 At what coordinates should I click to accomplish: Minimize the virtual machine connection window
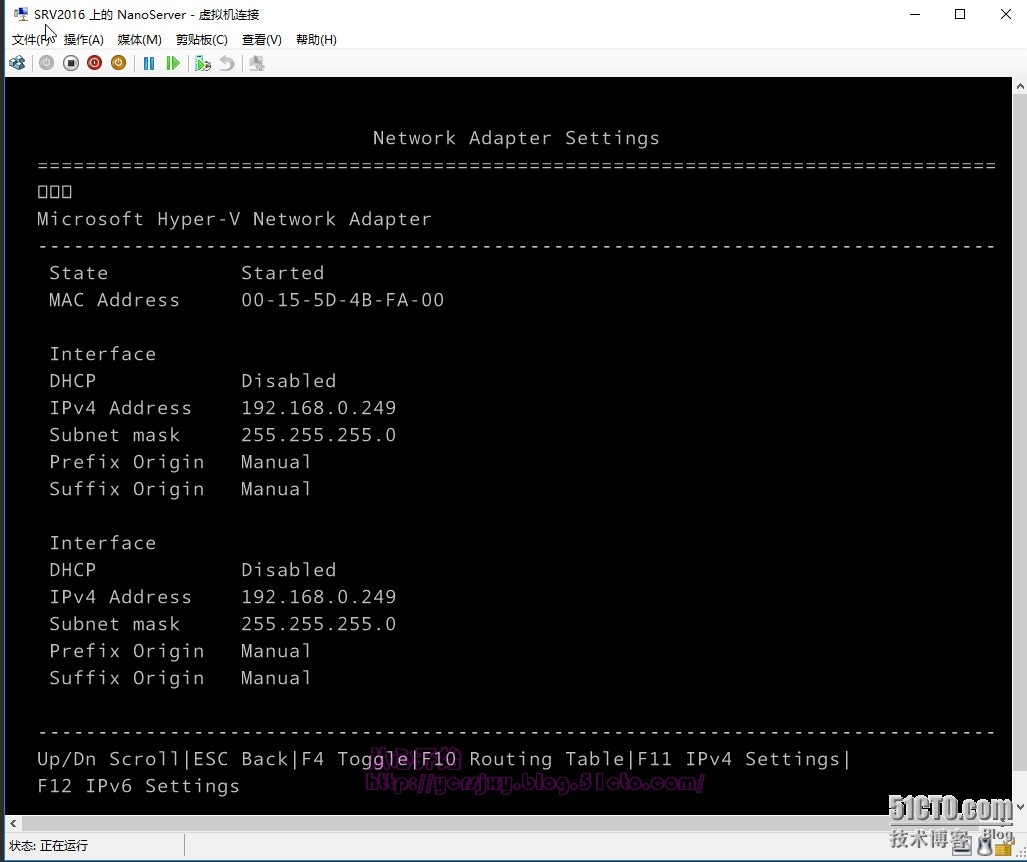[915, 14]
